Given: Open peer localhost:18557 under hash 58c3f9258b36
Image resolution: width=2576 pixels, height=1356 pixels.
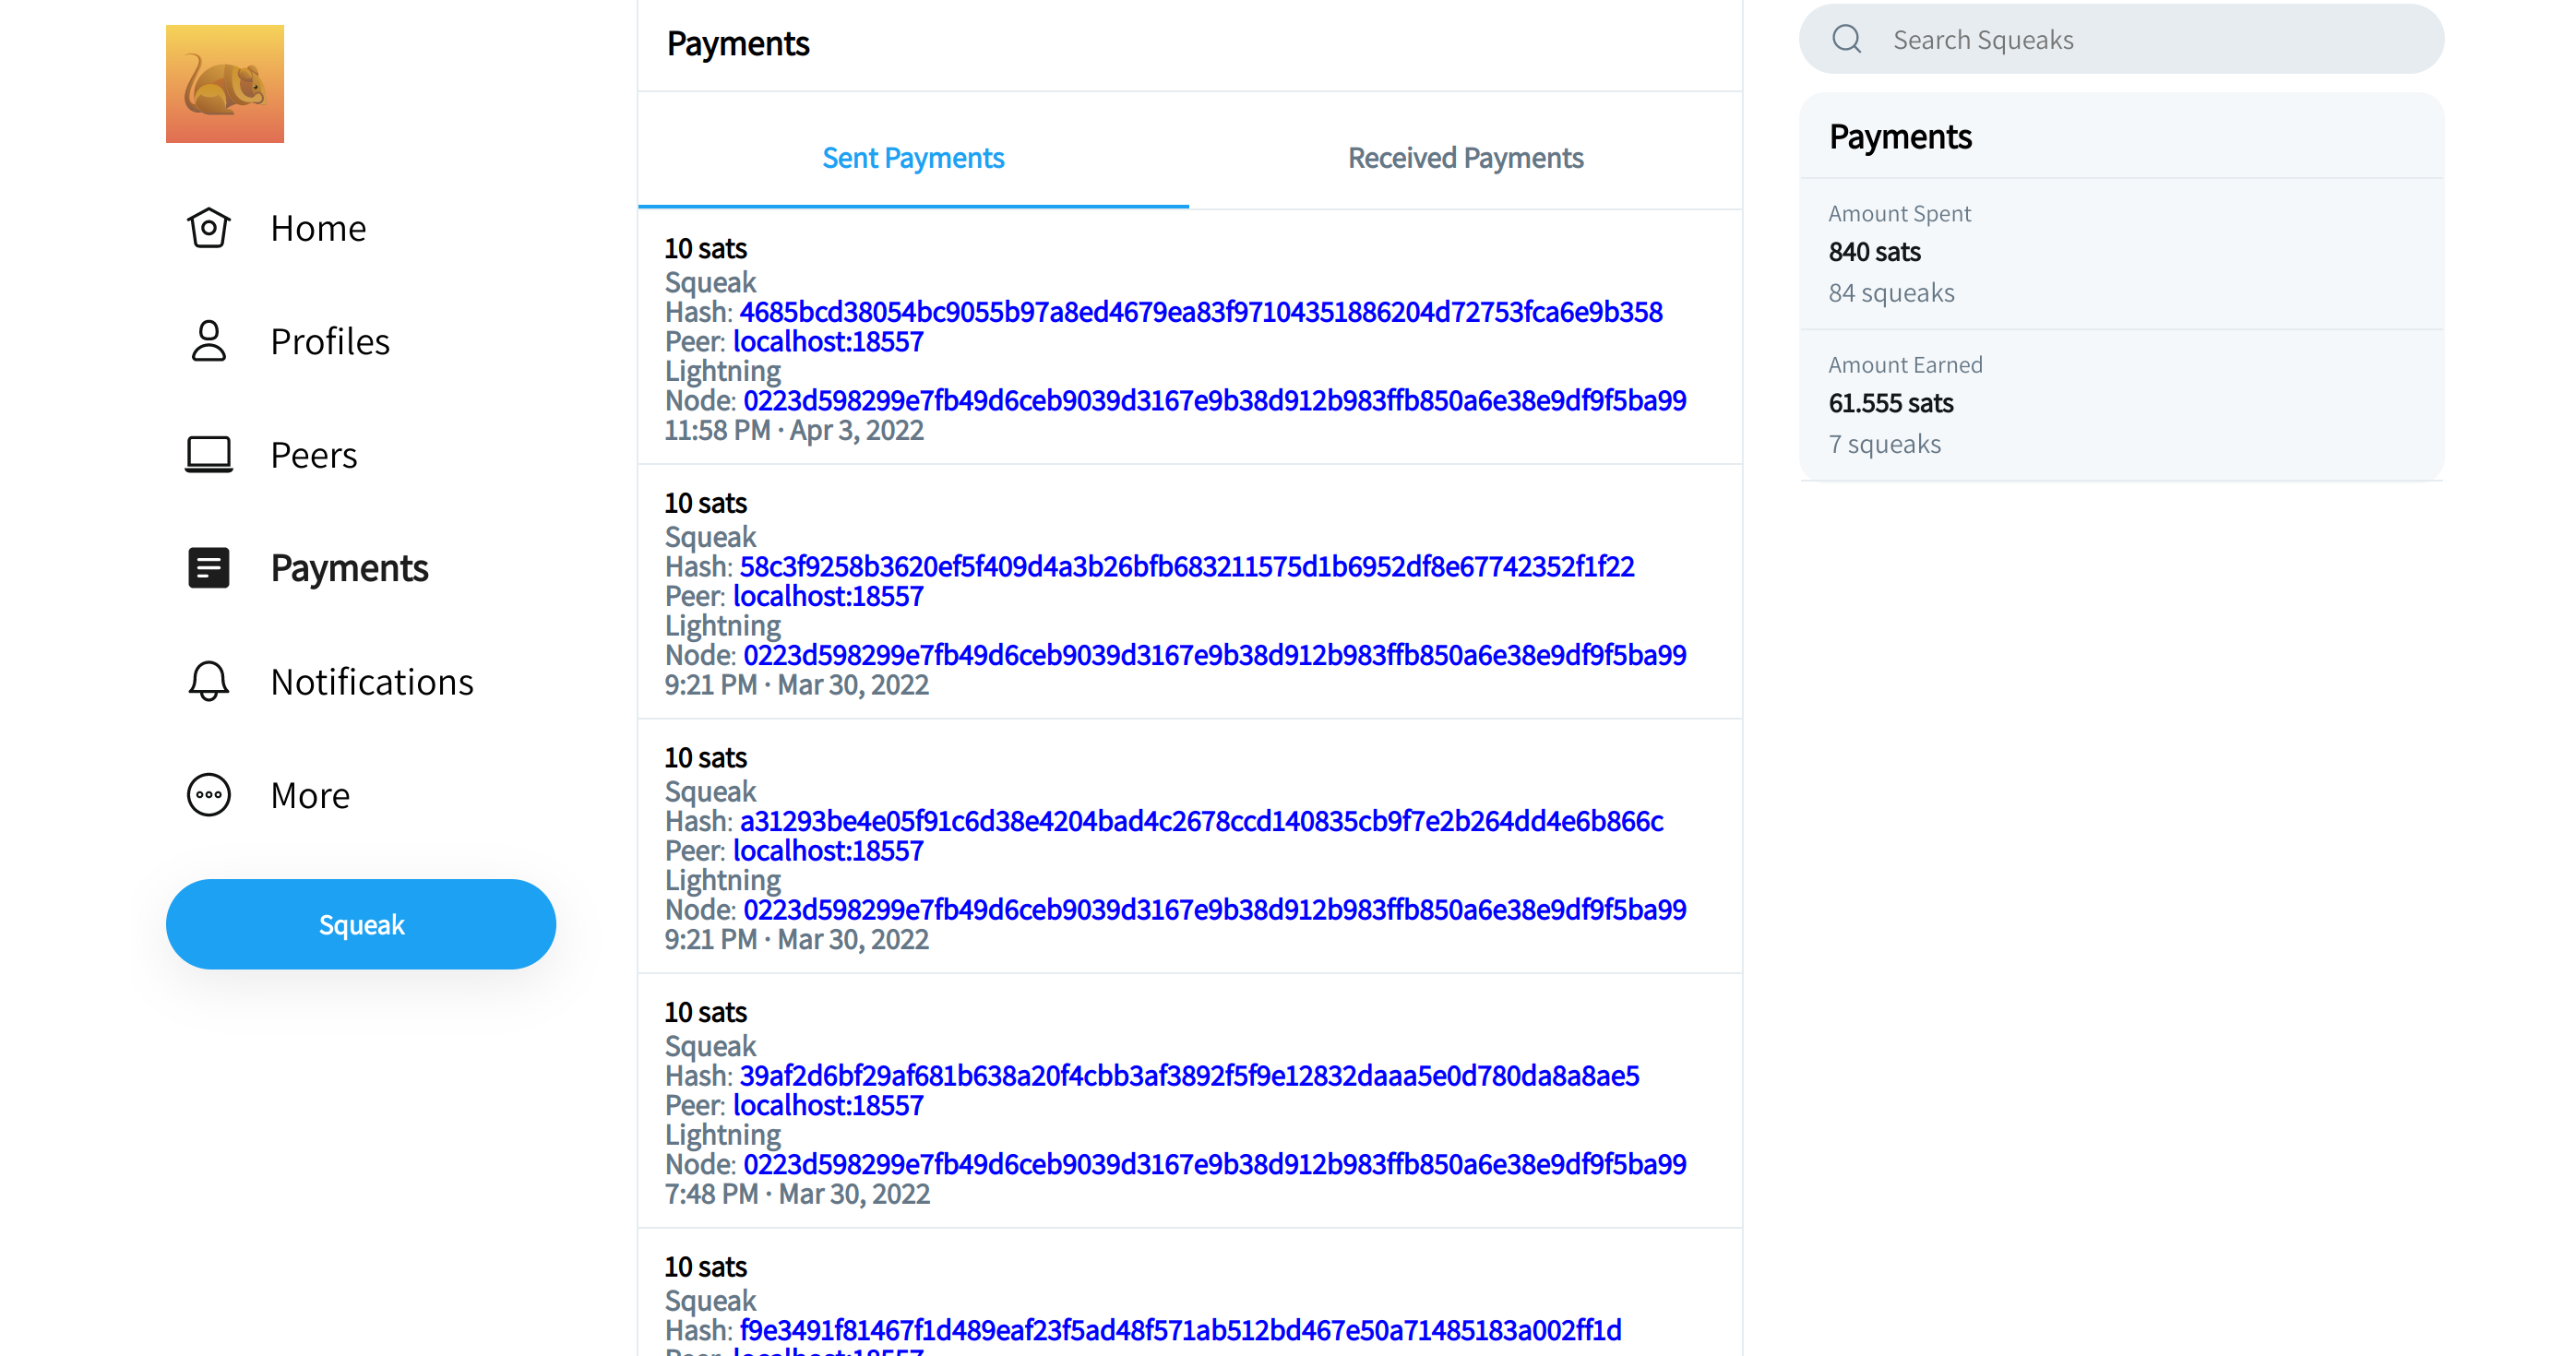Looking at the screenshot, I should pos(828,596).
